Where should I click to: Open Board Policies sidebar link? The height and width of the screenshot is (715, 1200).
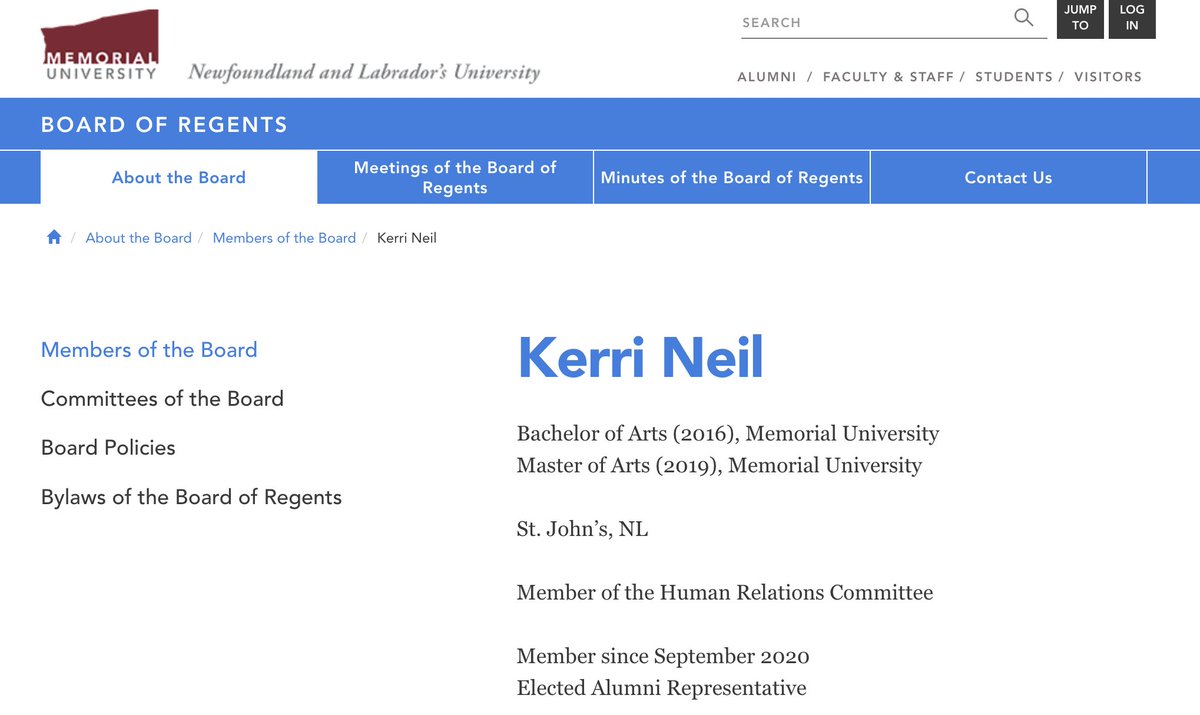108,448
